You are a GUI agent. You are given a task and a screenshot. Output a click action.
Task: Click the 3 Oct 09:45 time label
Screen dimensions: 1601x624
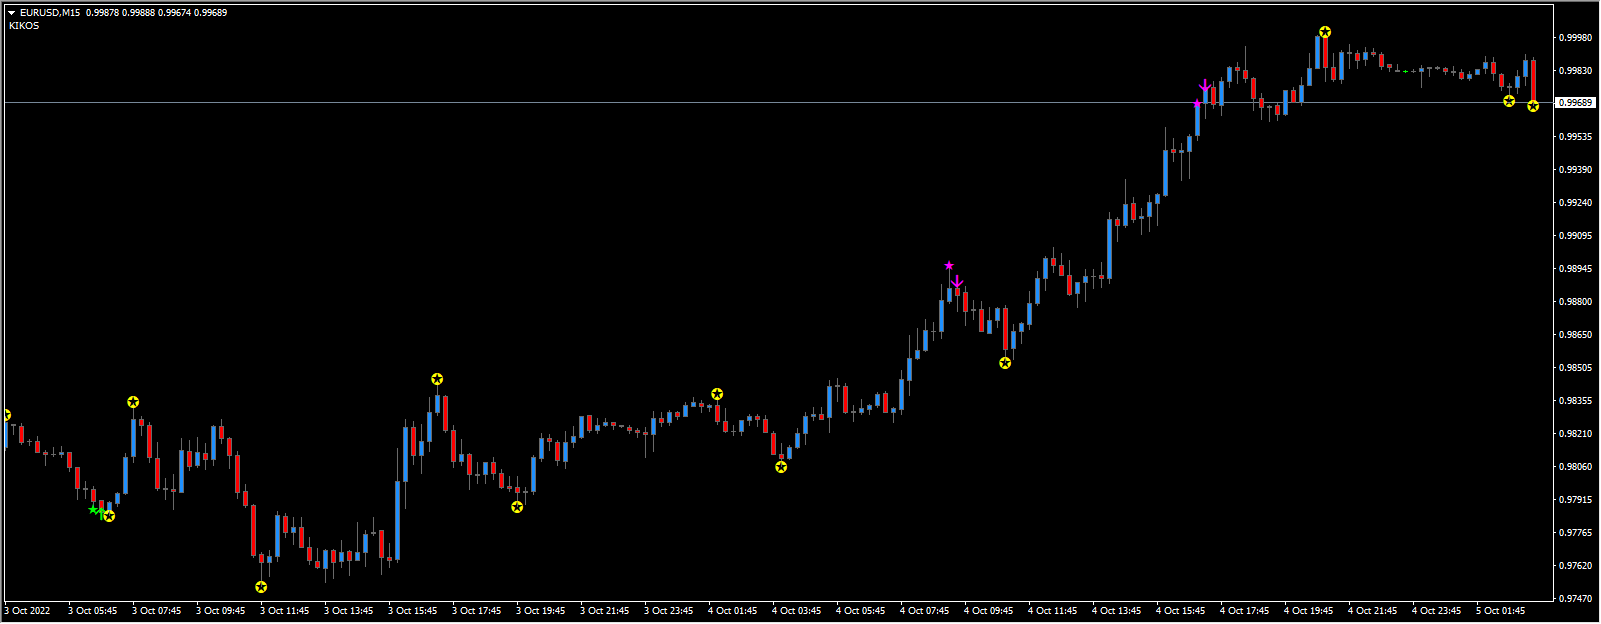[x=220, y=611]
